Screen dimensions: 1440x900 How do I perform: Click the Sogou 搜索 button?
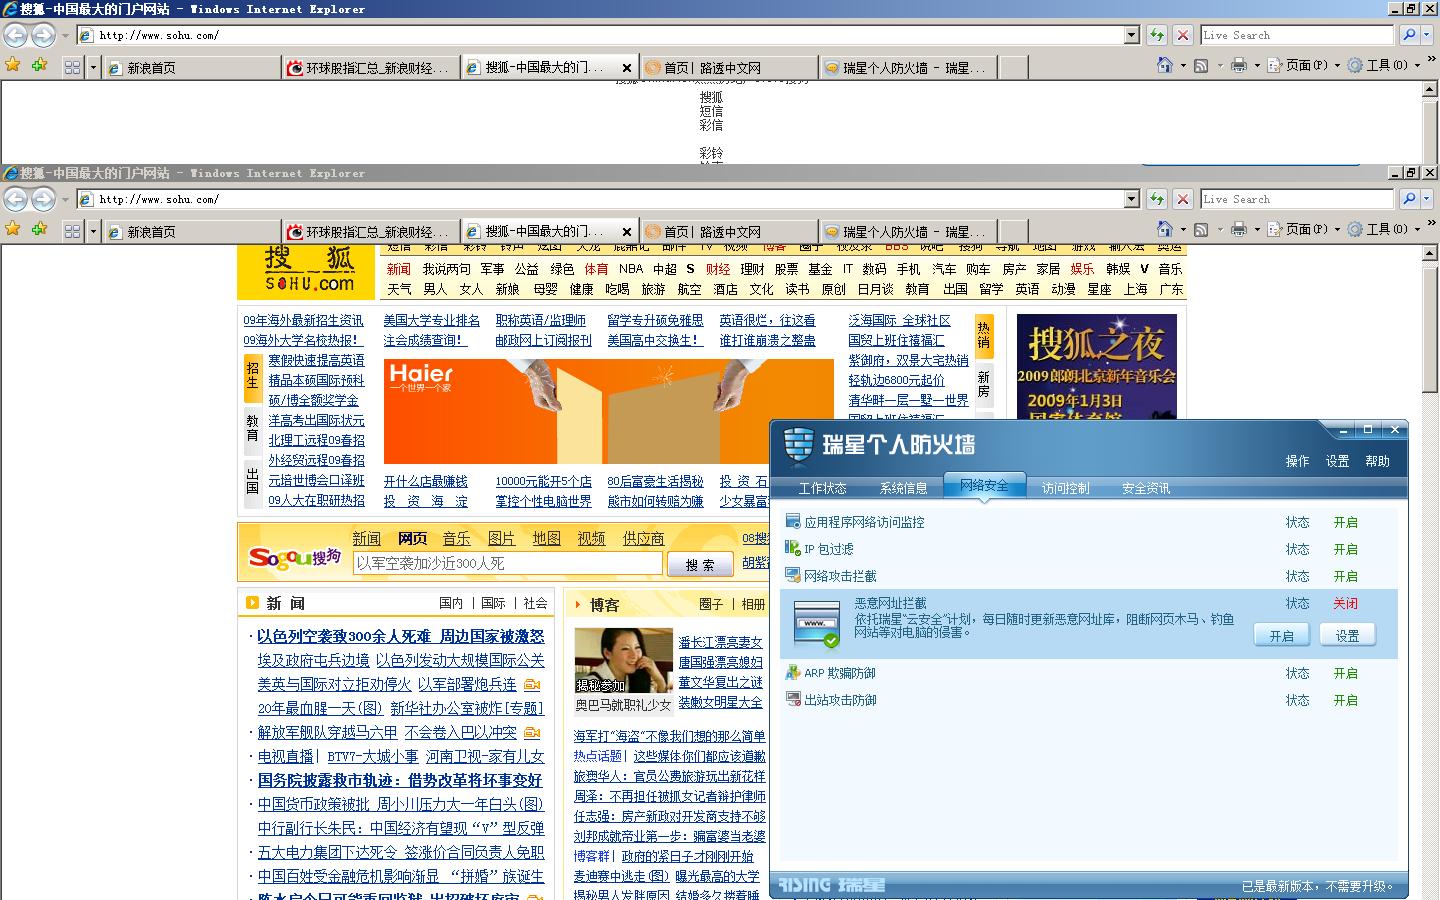[x=700, y=564]
